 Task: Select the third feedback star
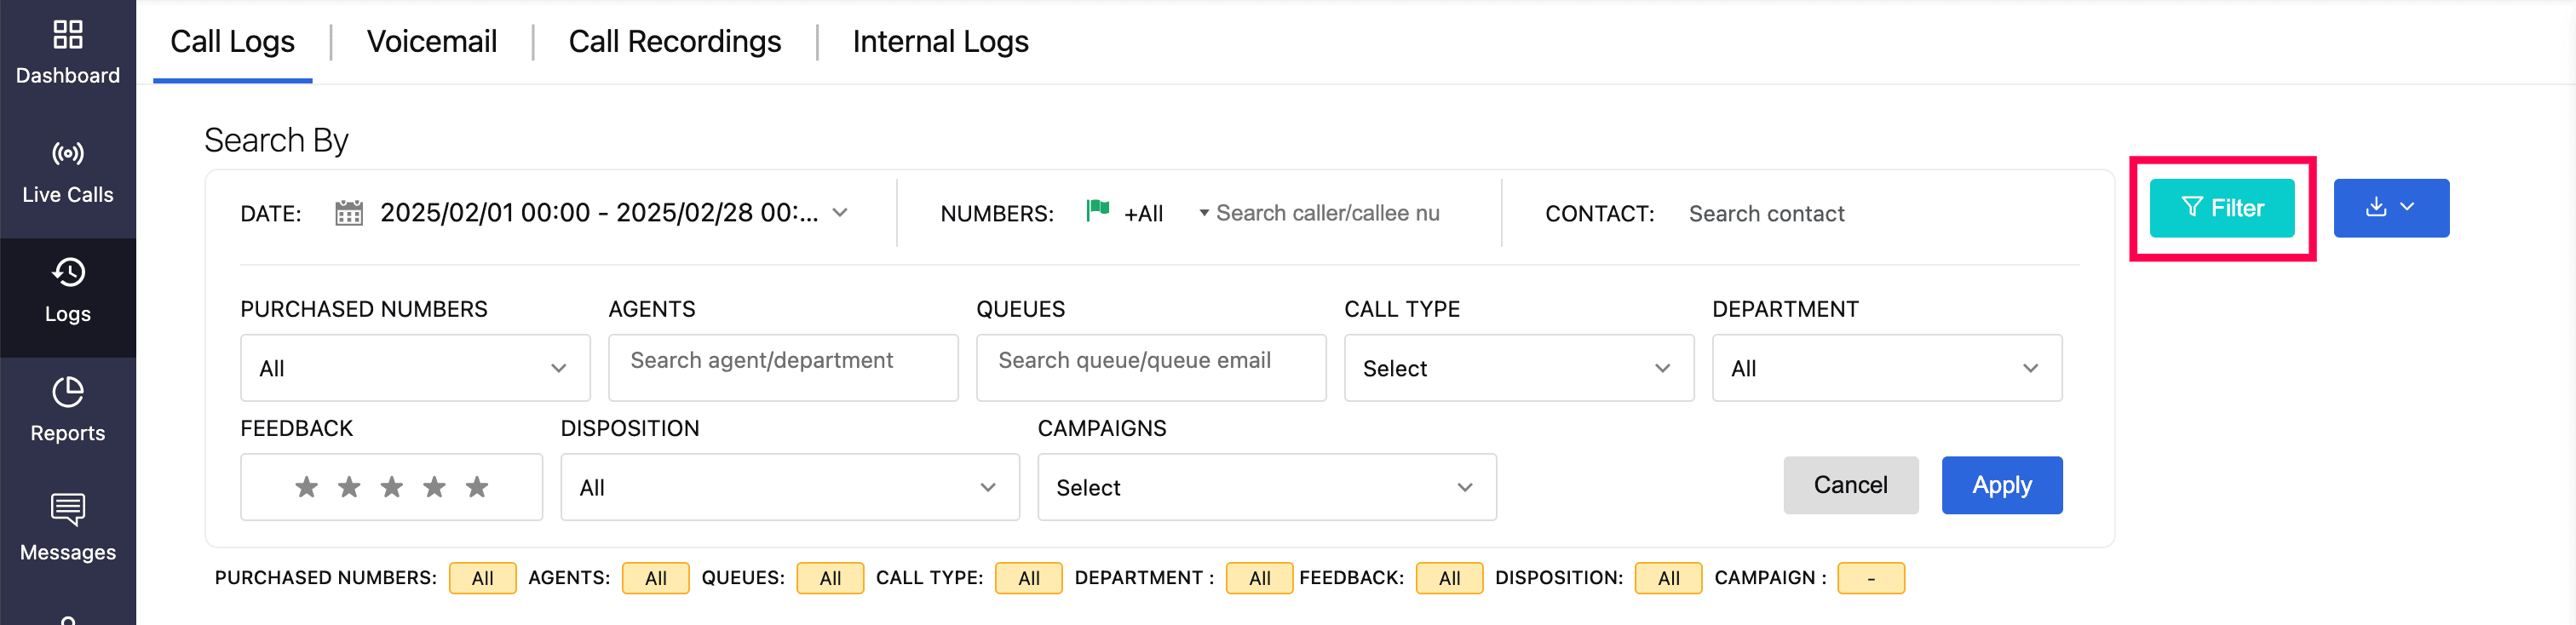point(392,487)
